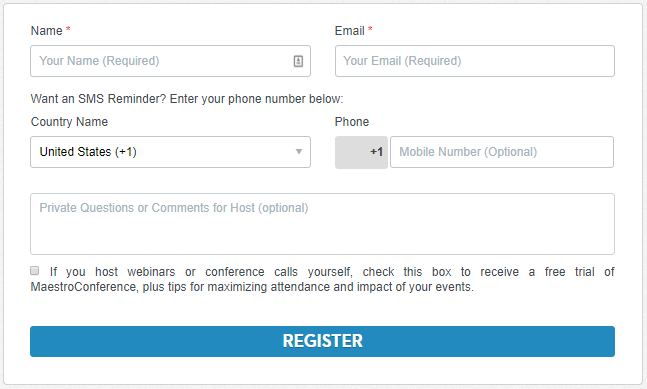Click the REGISTER button
647x389 pixels.
click(322, 342)
